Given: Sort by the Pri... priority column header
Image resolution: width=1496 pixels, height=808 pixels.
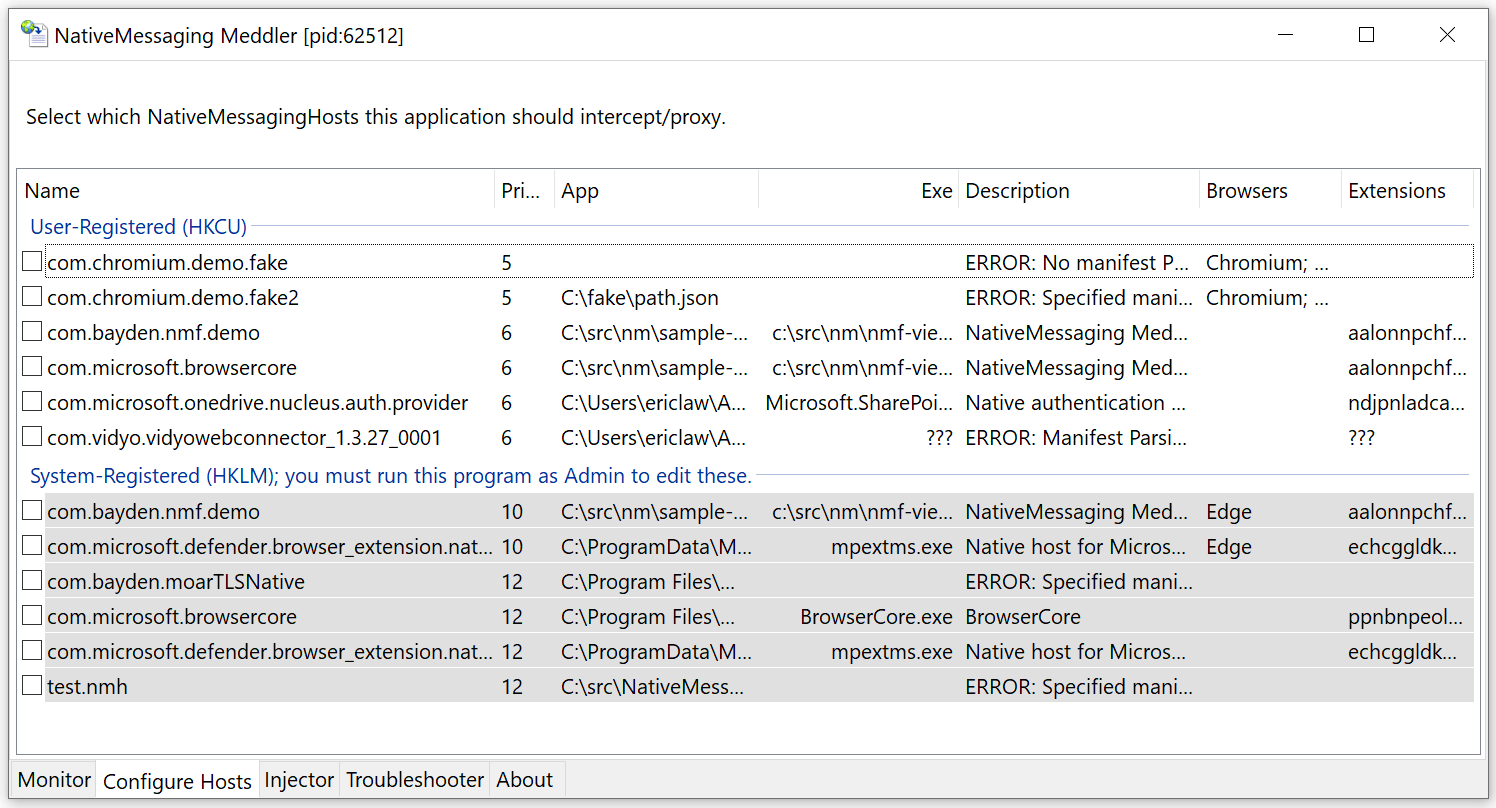Looking at the screenshot, I should point(524,191).
